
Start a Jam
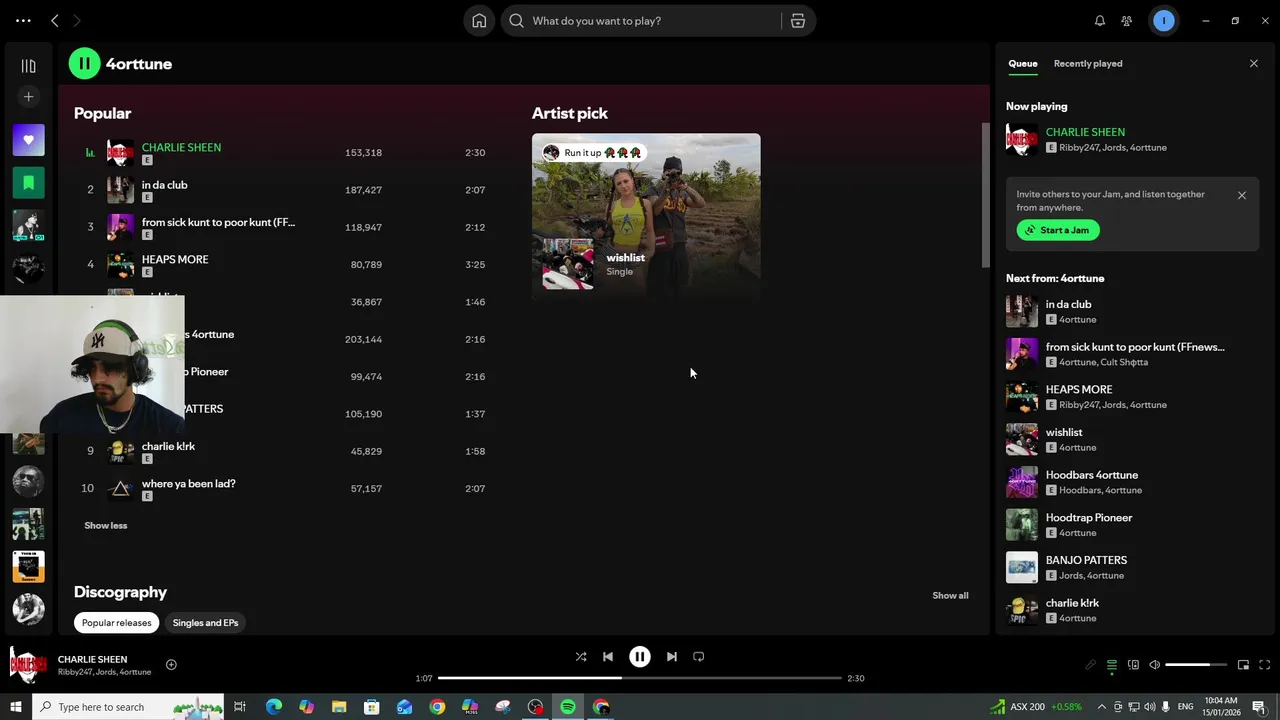(1058, 230)
